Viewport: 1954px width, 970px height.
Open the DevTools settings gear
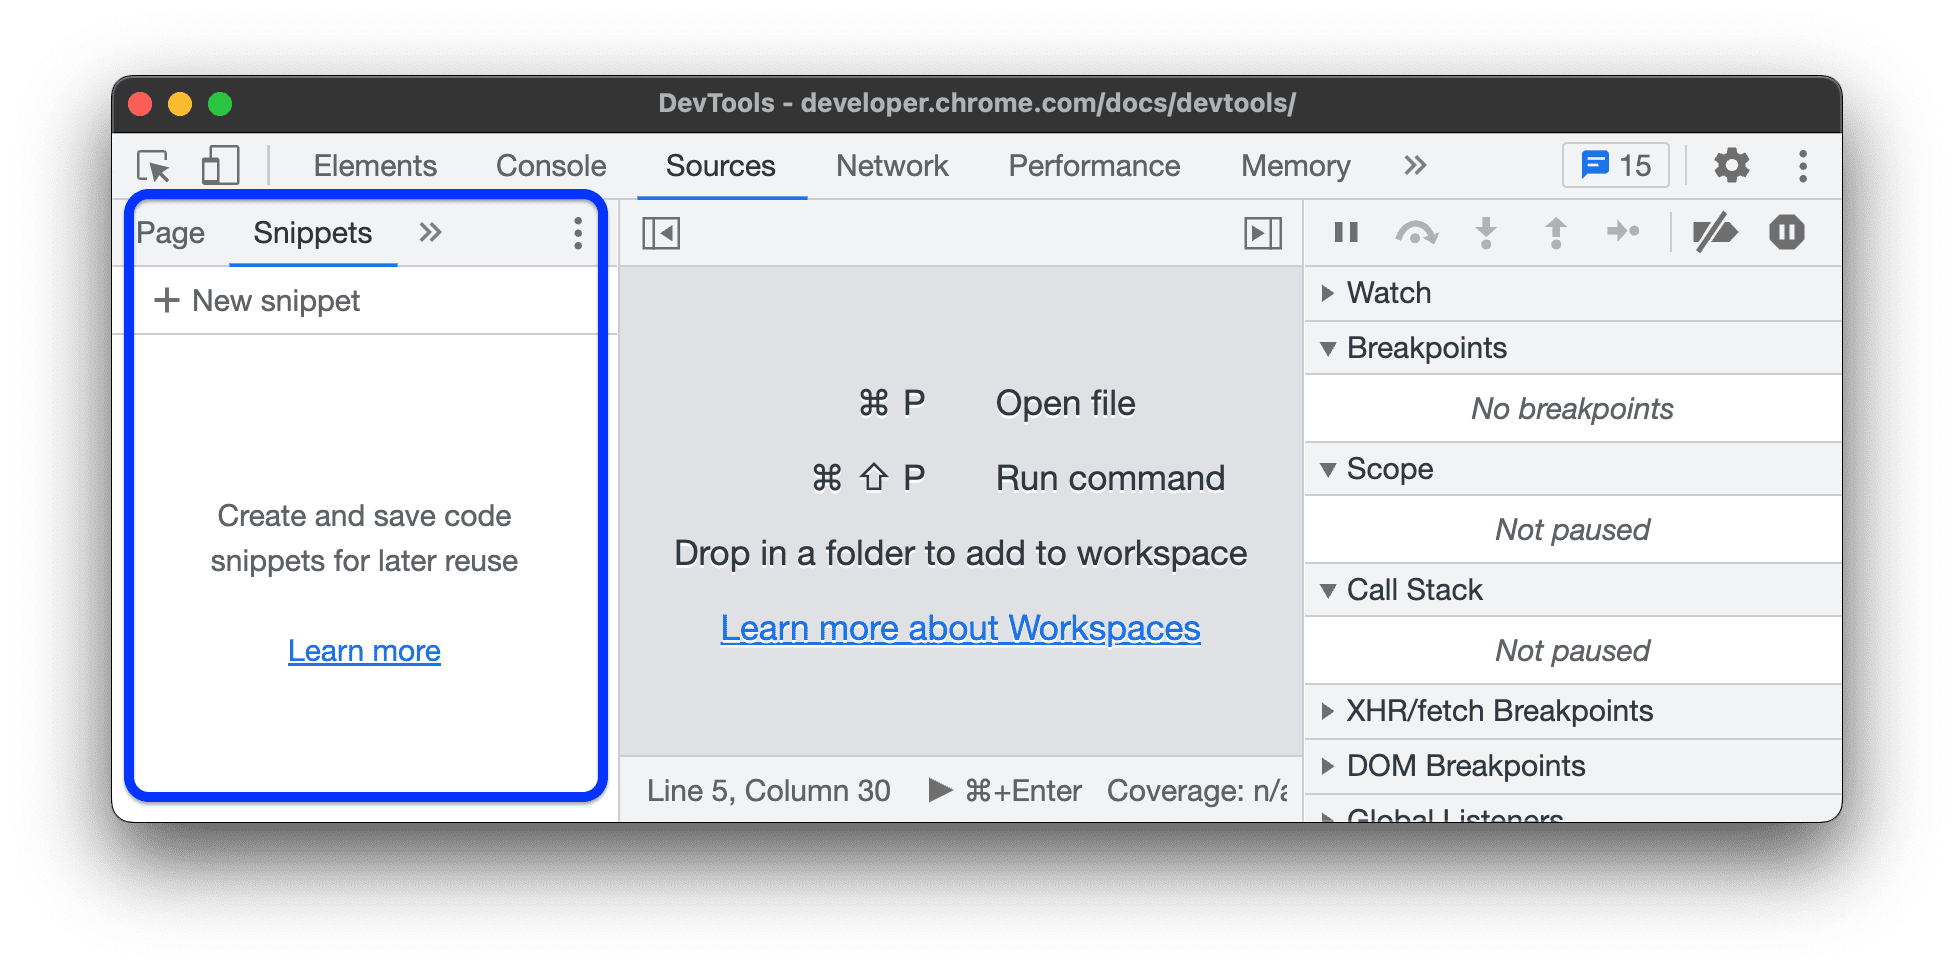(1731, 166)
